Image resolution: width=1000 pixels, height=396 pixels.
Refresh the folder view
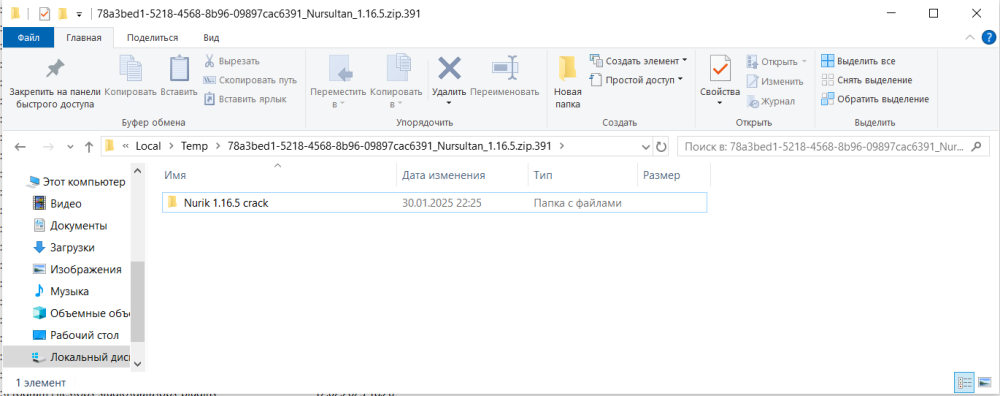tap(661, 147)
